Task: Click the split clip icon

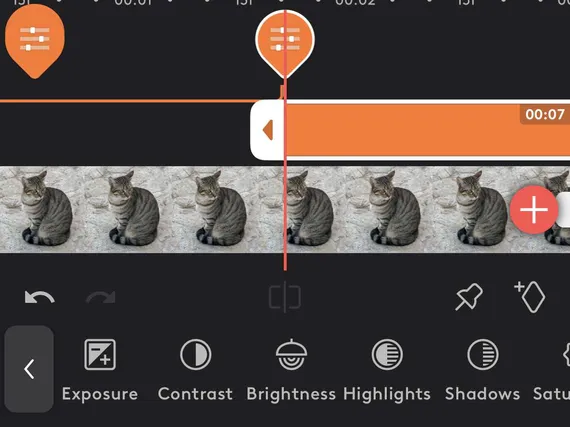Action: 285,297
